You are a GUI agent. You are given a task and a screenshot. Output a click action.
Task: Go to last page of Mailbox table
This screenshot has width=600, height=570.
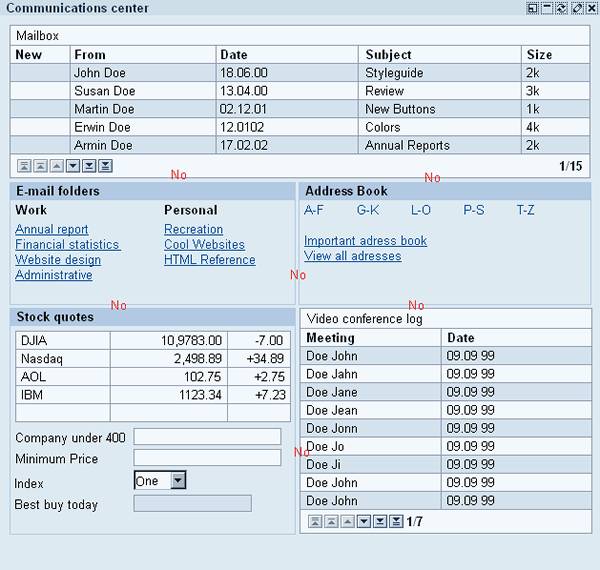point(106,166)
